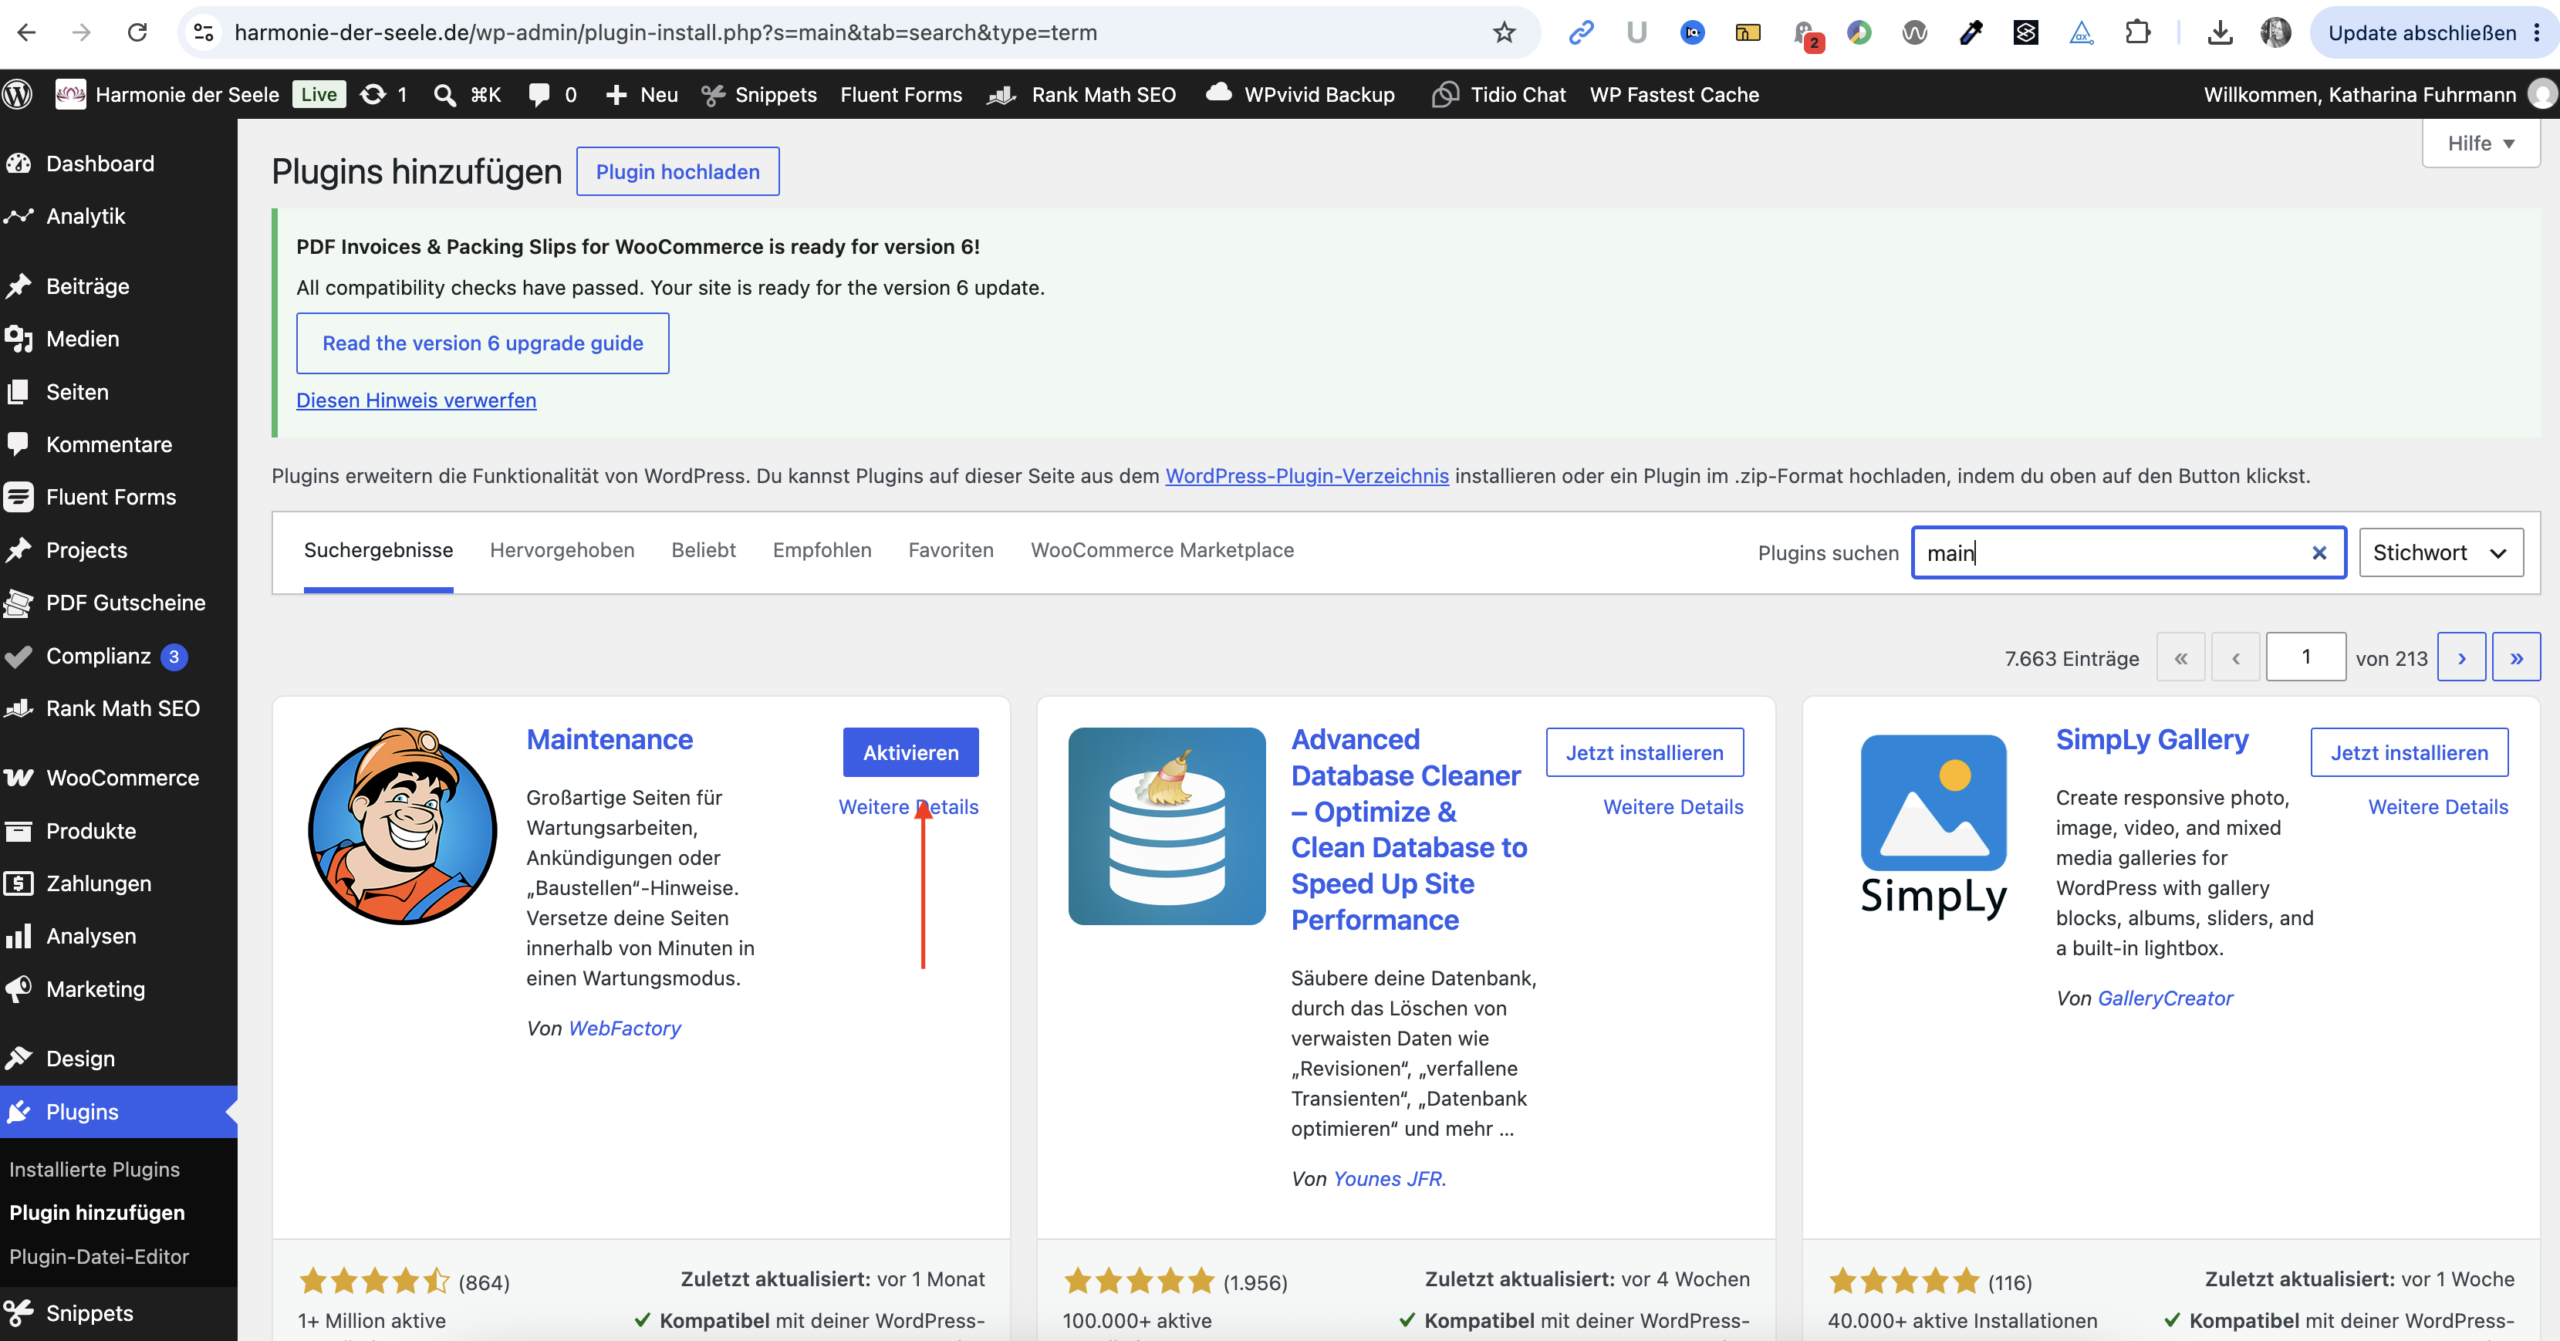This screenshot has width=2560, height=1341.
Task: Switch to the Empfohlen tab
Action: tap(822, 550)
